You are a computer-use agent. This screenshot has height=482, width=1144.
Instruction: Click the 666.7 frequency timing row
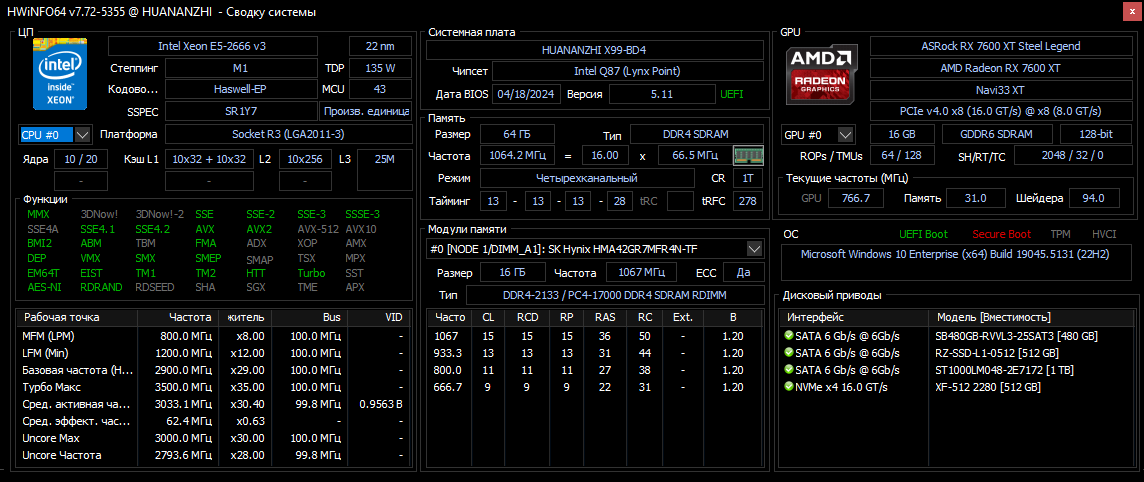[595, 386]
